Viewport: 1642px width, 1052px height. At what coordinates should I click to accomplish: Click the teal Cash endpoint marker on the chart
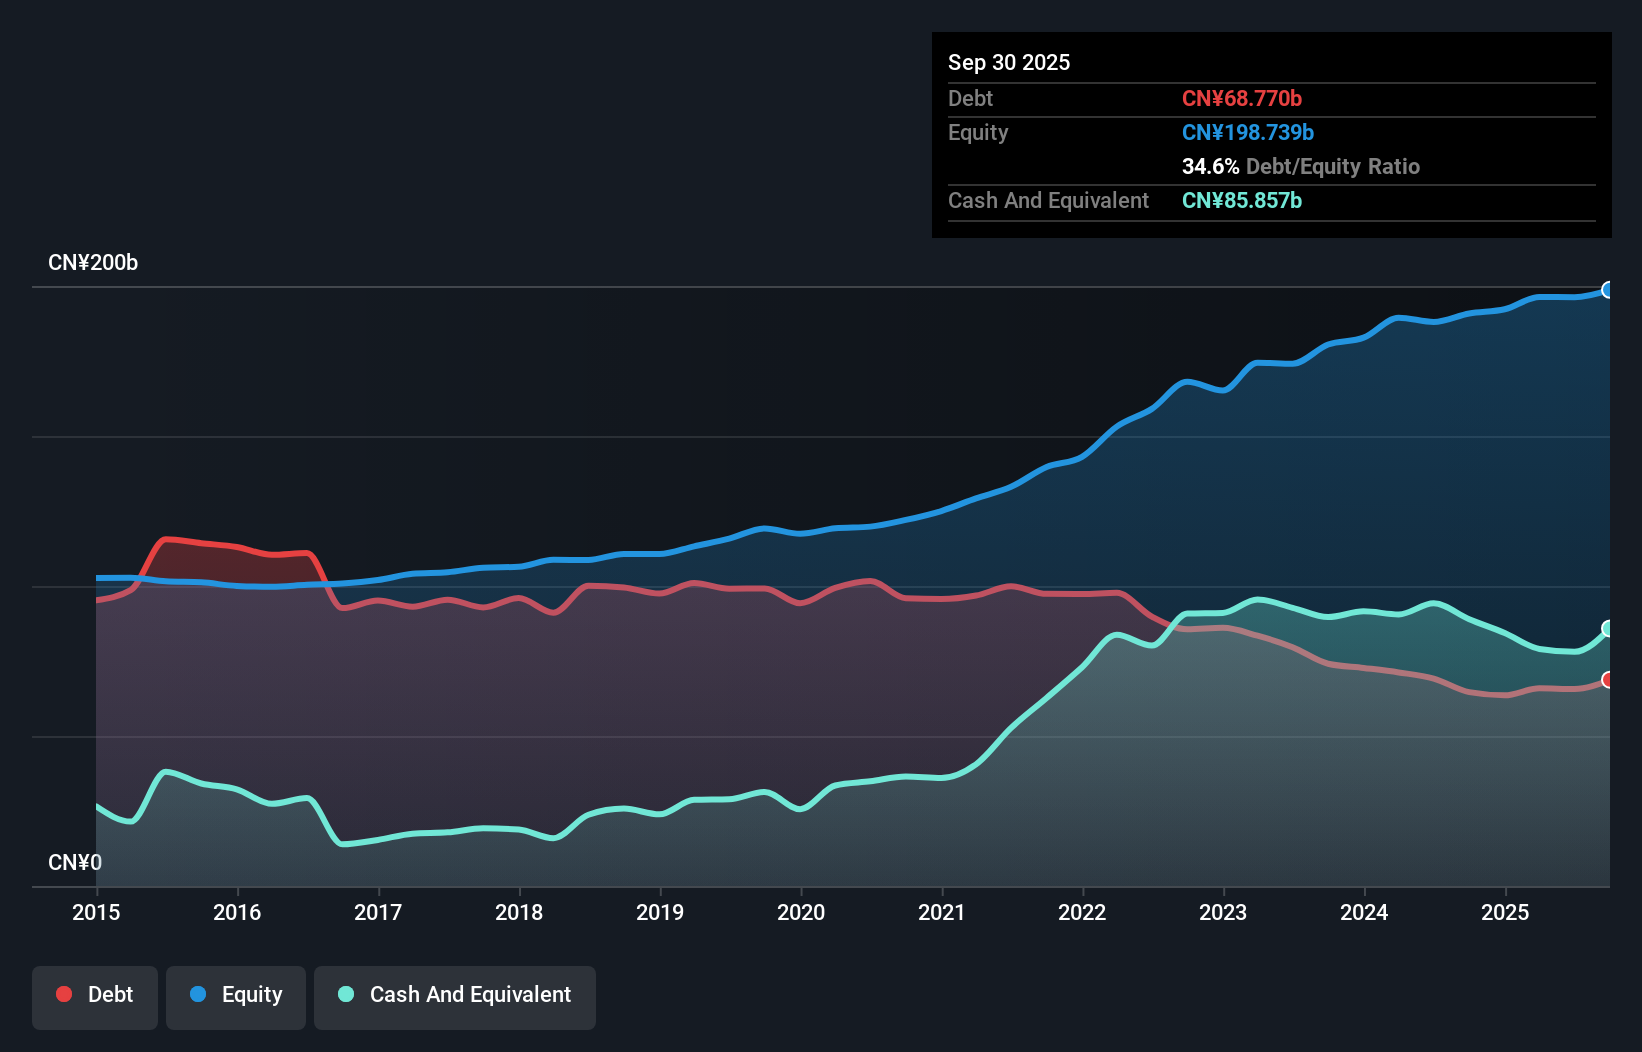click(x=1607, y=629)
